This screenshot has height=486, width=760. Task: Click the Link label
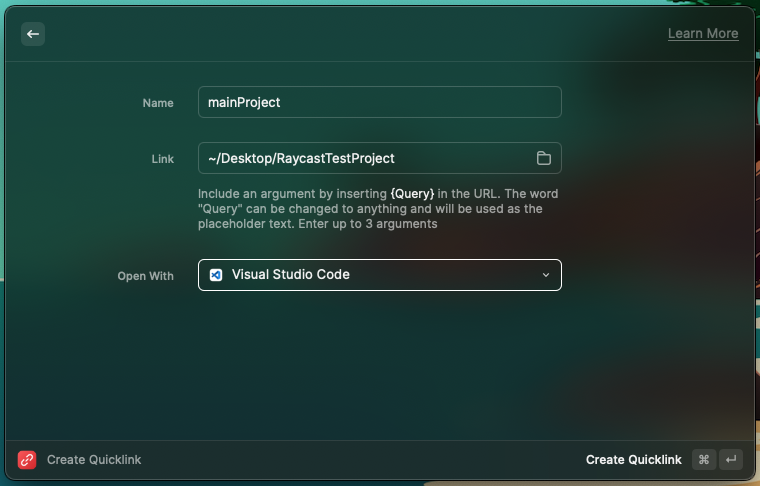tap(162, 159)
